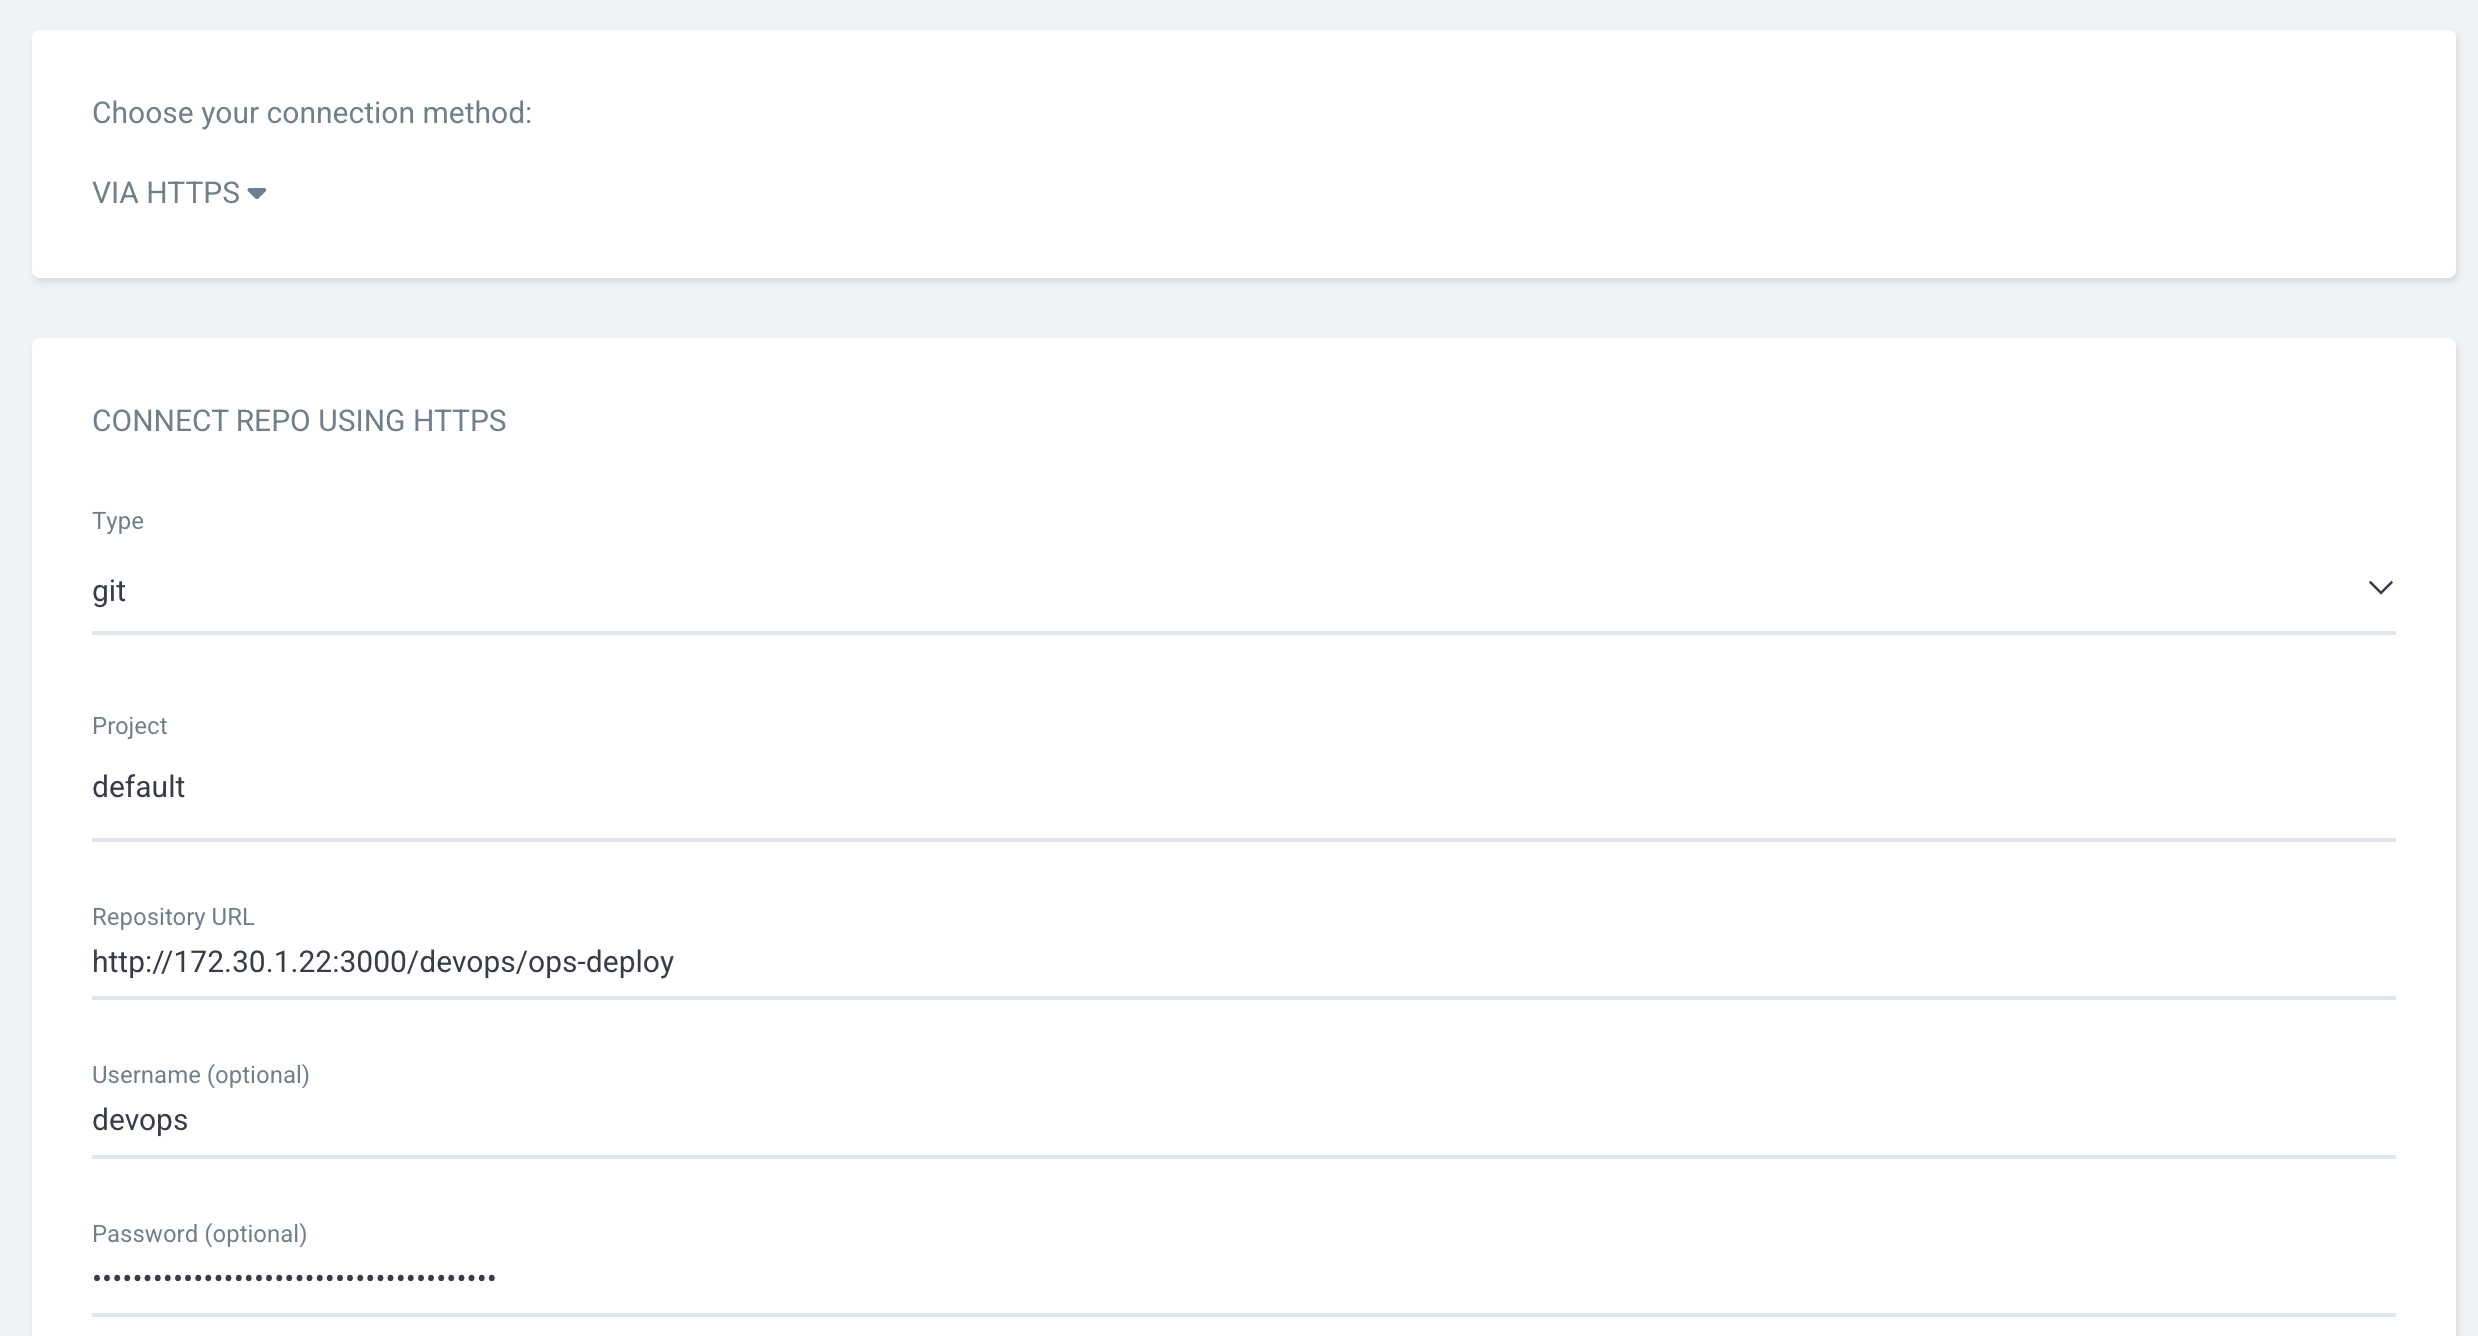Click the Choose your connection method text

pos(311,113)
